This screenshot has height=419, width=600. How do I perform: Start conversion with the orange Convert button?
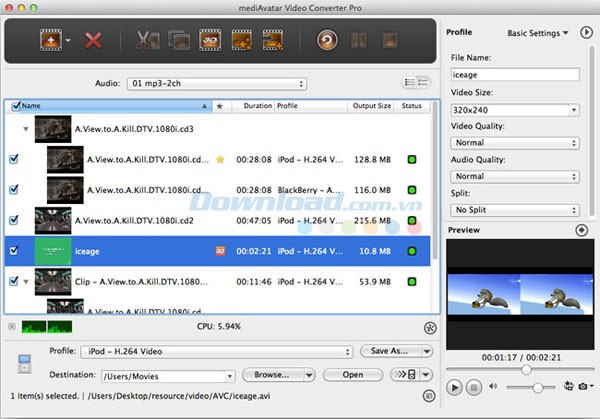click(327, 40)
